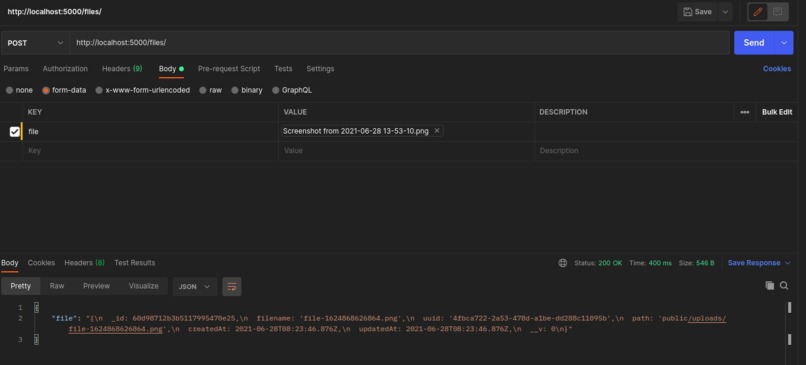
Task: Open the comments mode icon
Action: (777, 12)
